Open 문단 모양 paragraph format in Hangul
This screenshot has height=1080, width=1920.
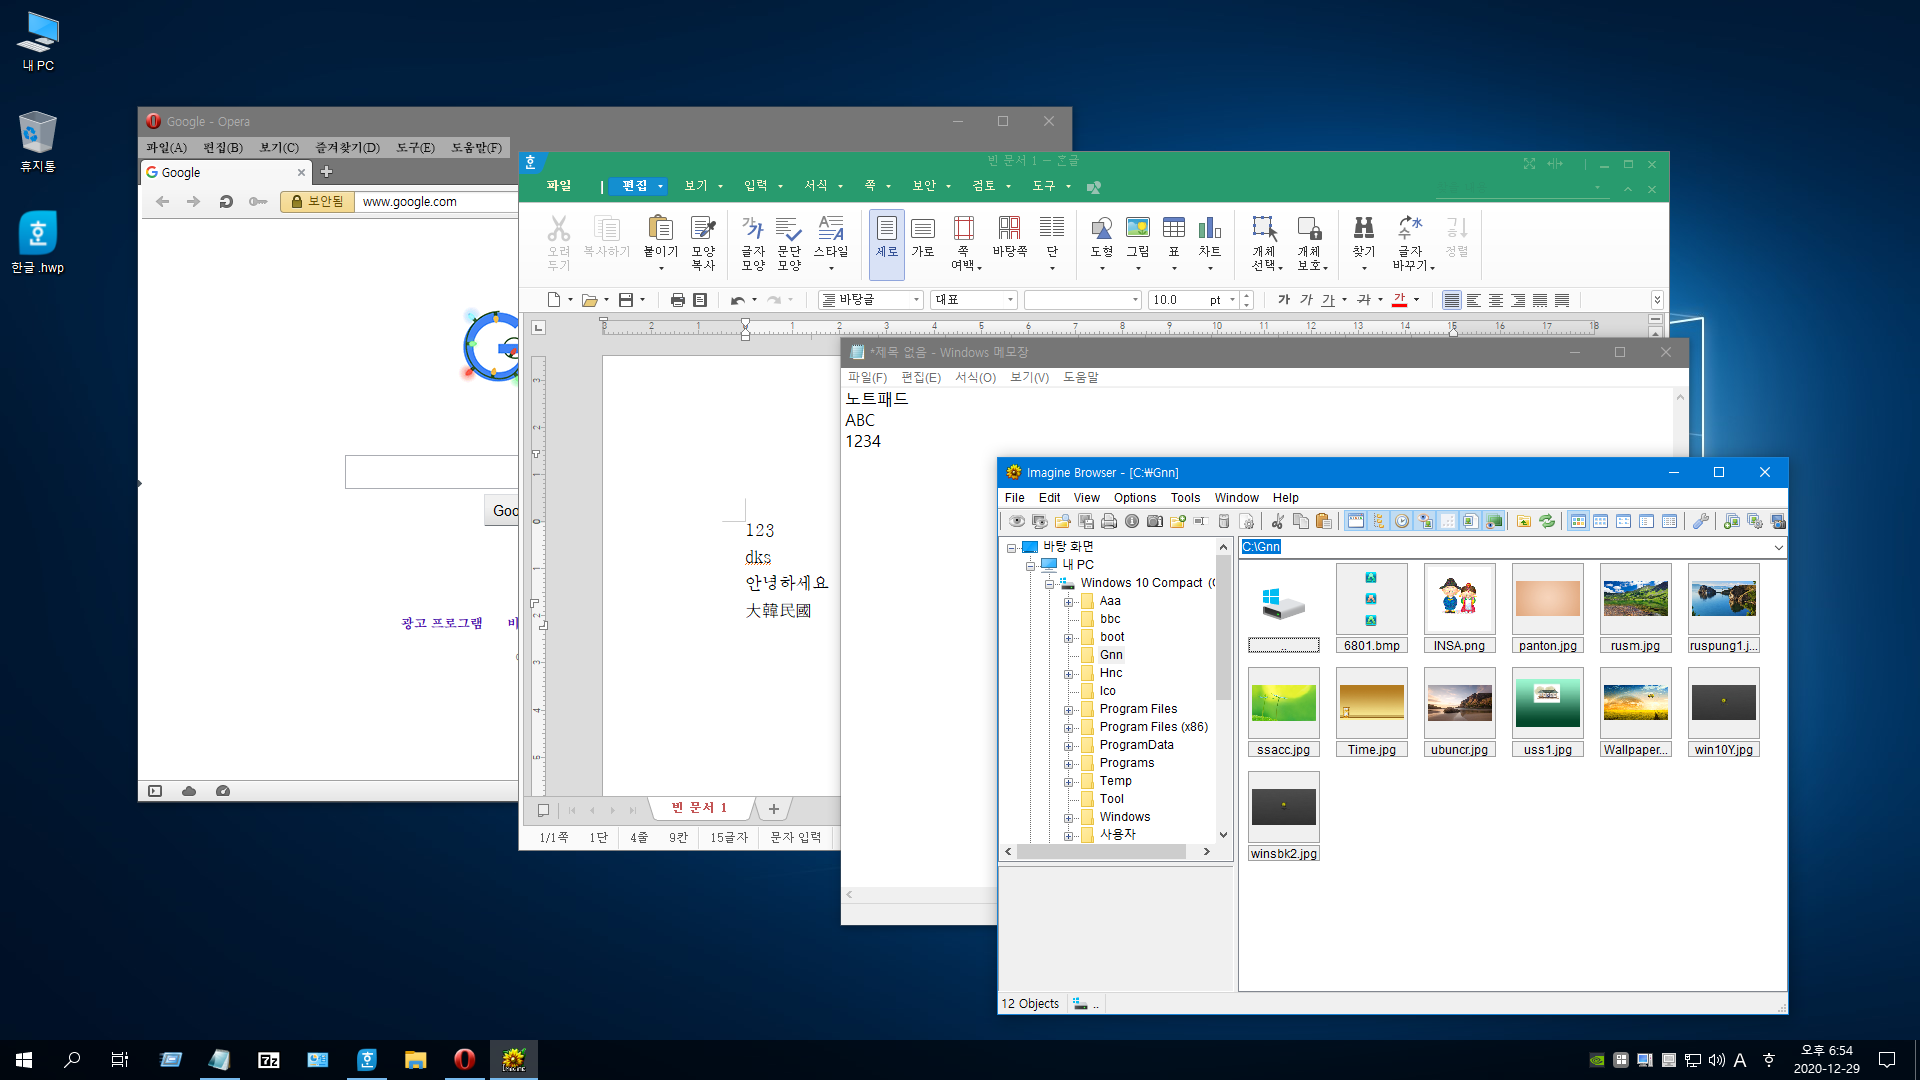coord(789,243)
